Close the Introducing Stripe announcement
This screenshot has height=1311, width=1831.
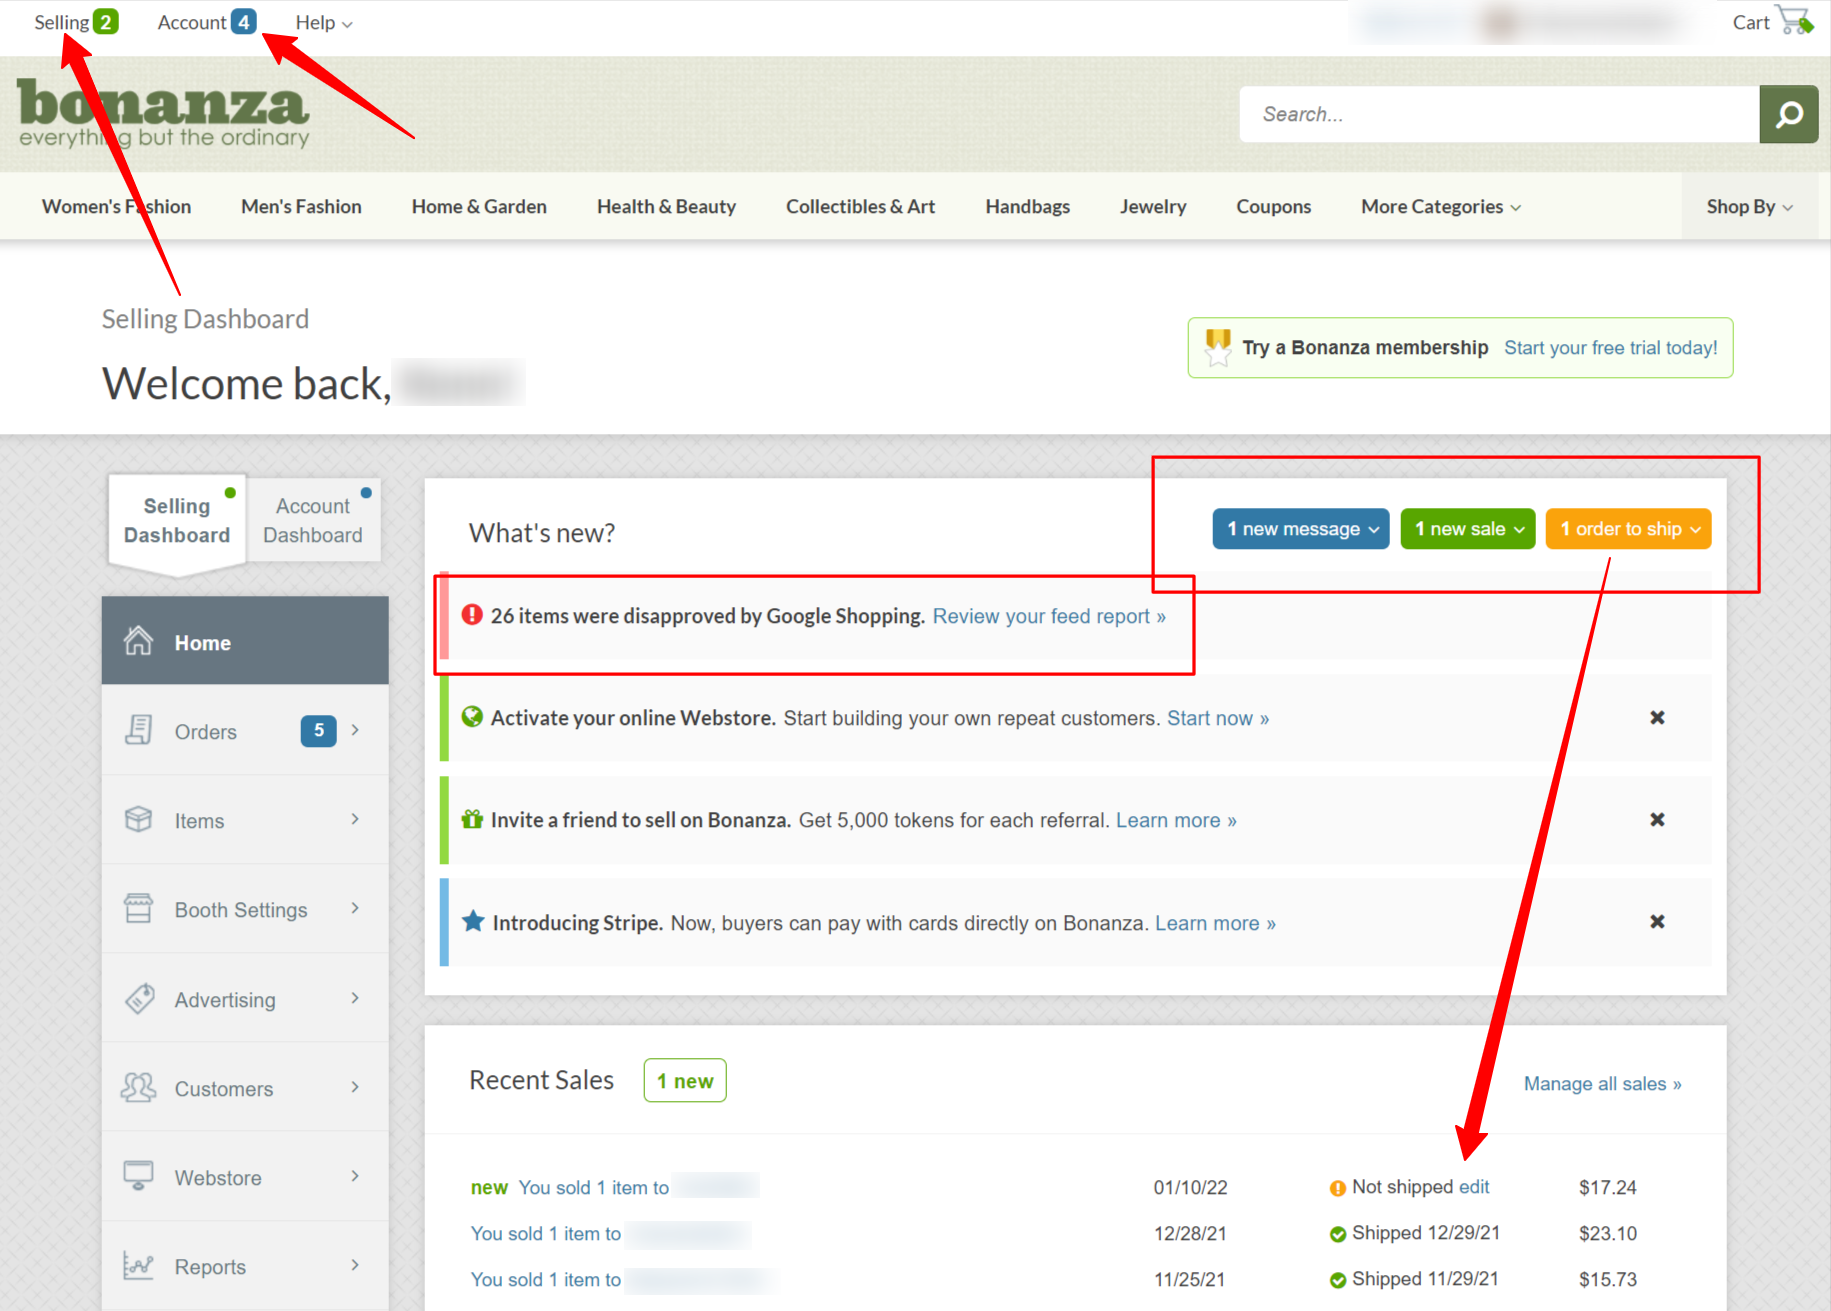pyautogui.click(x=1657, y=922)
